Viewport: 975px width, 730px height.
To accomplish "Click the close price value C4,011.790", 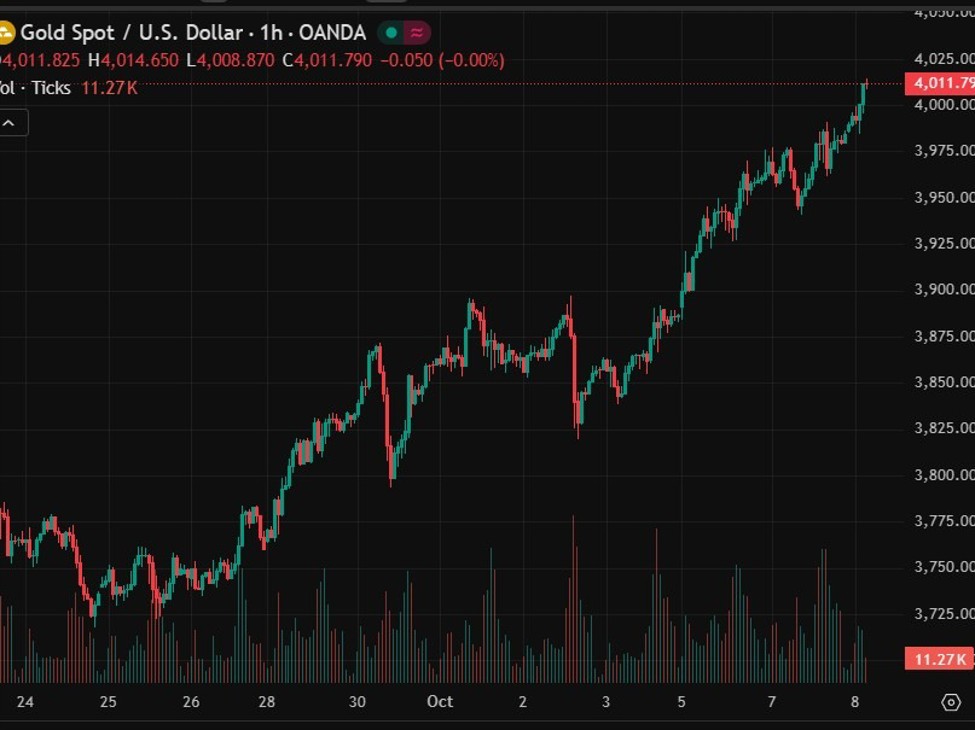I will point(327,61).
